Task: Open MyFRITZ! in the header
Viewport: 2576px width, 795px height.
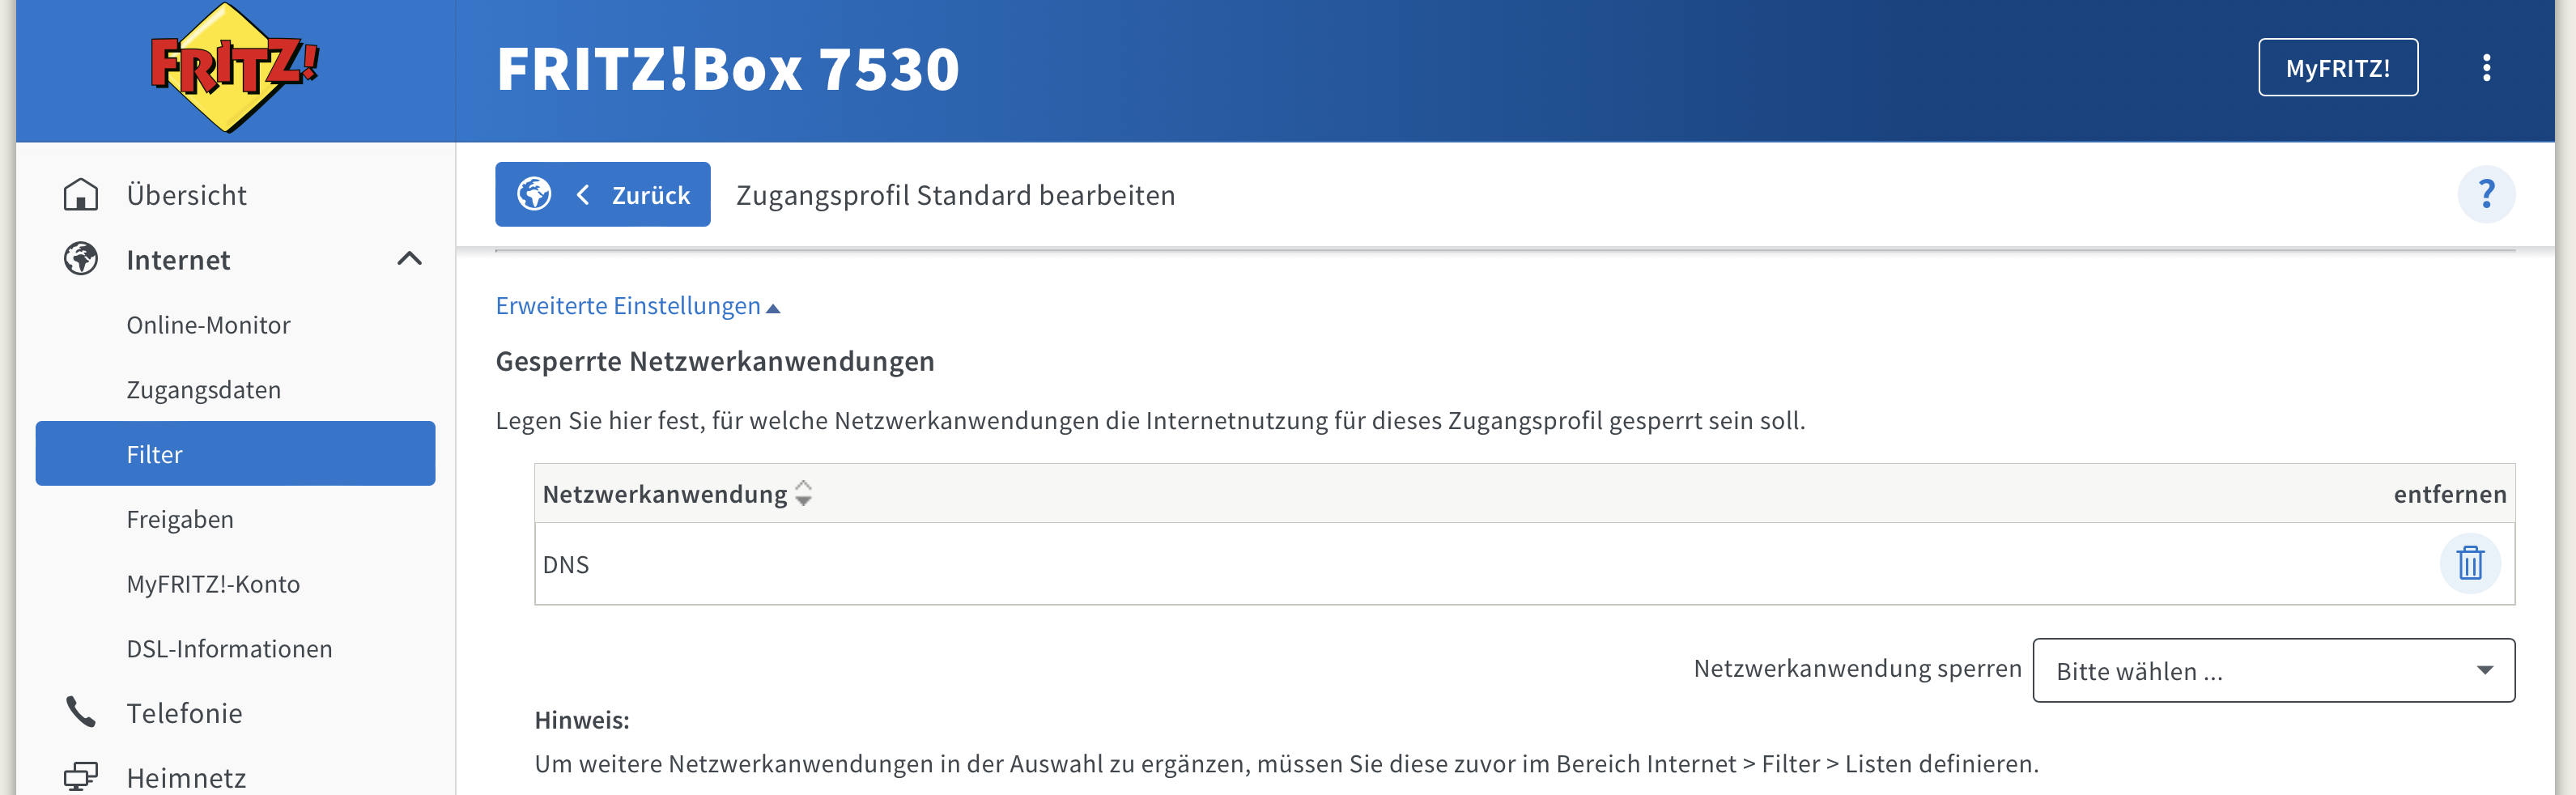Action: click(x=2338, y=67)
